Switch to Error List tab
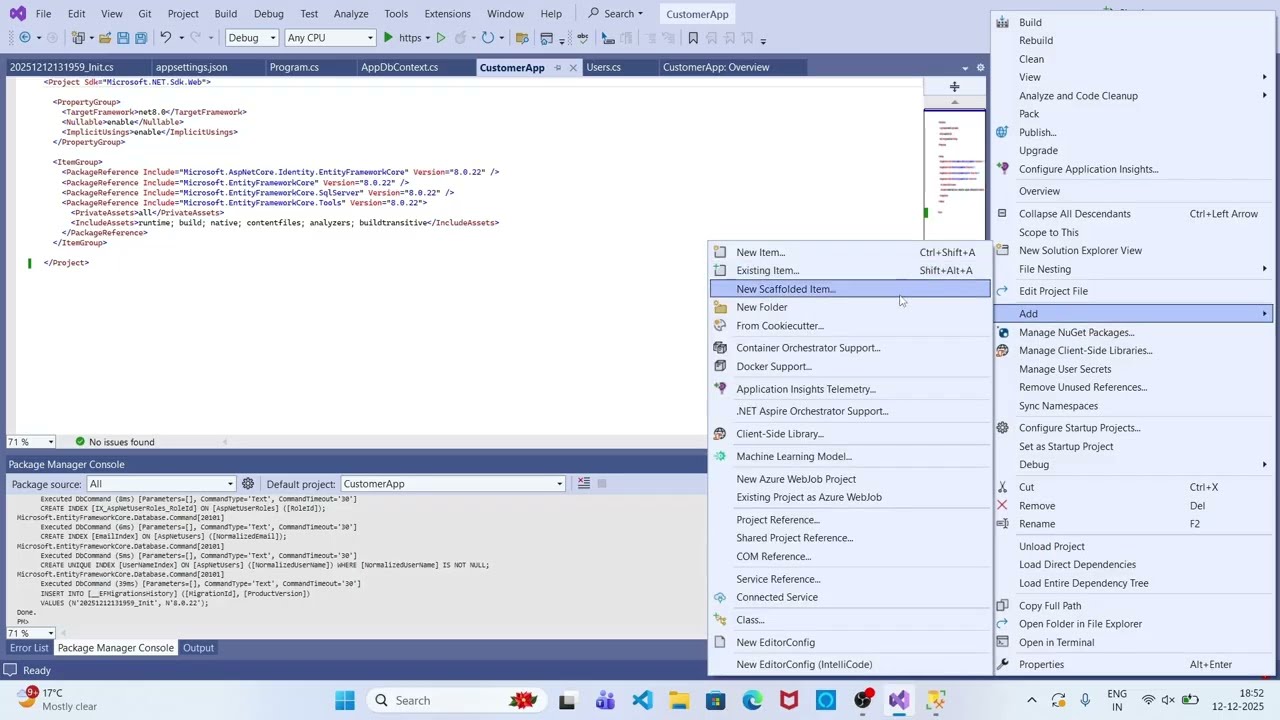Image resolution: width=1280 pixels, height=720 pixels. (x=28, y=648)
